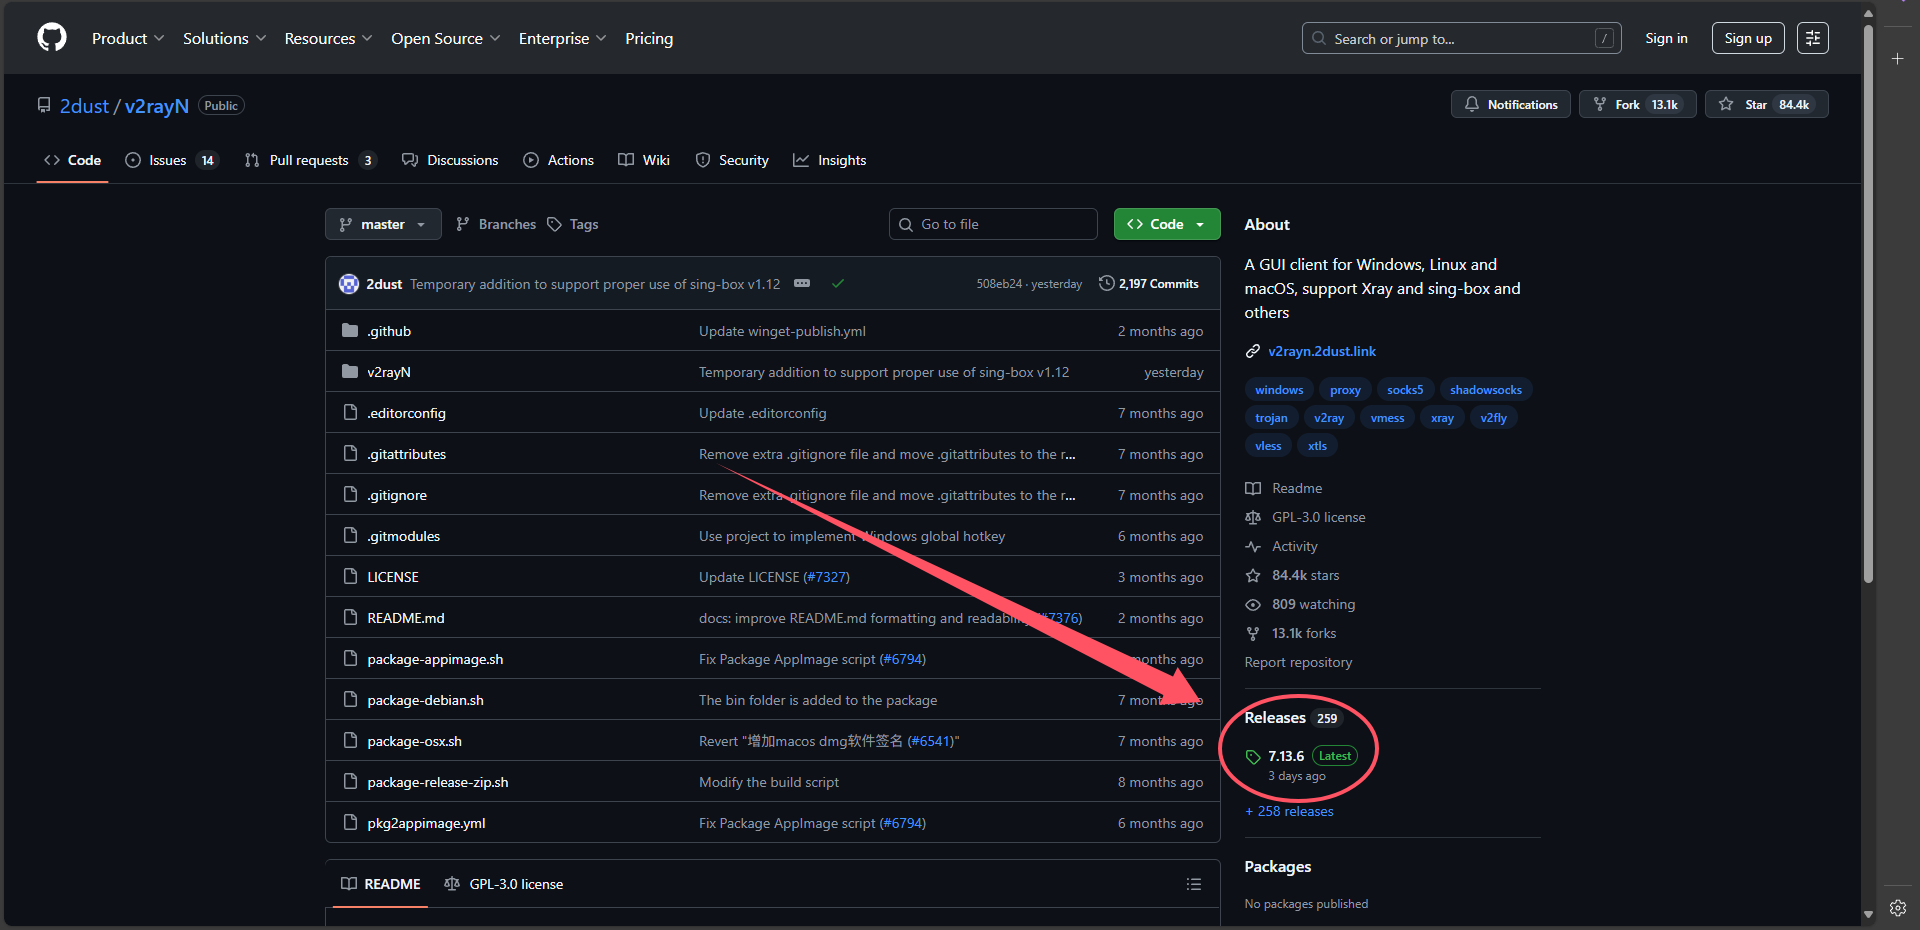Switch to the Issues tab
This screenshot has width=1920, height=930.
tap(171, 160)
